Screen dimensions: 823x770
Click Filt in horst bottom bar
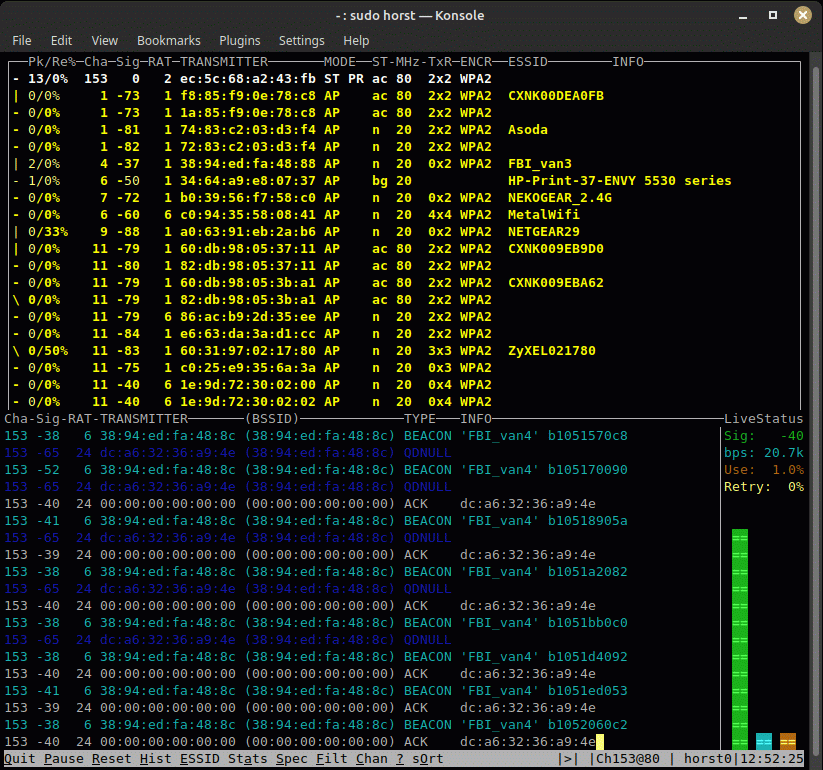332,758
